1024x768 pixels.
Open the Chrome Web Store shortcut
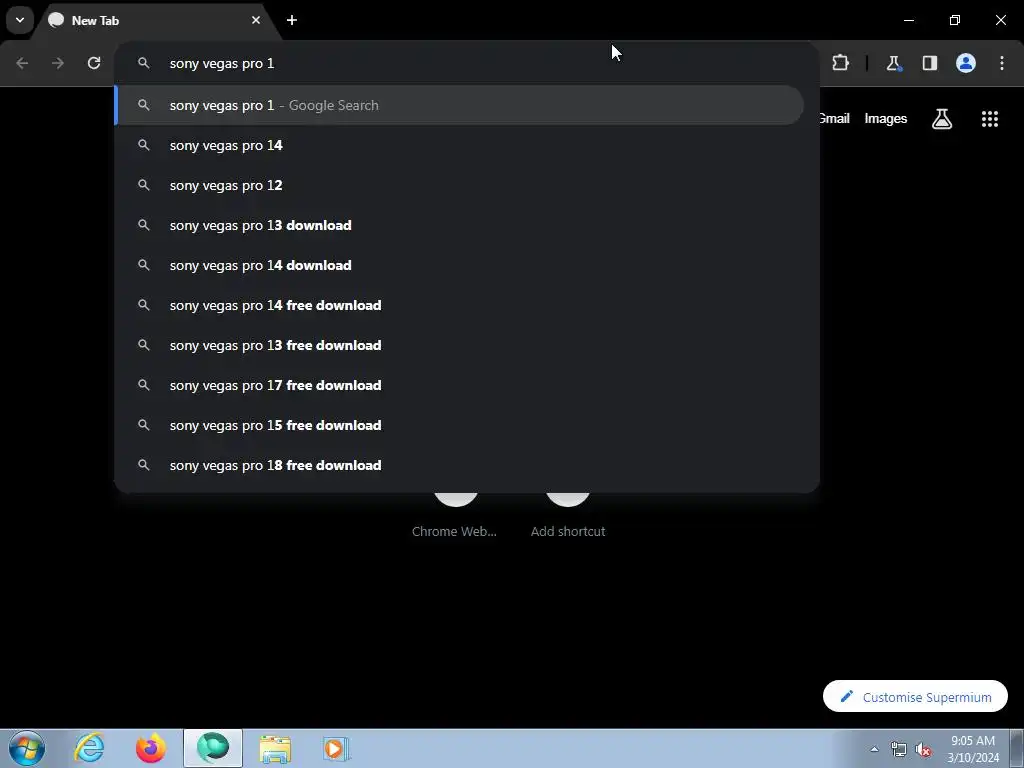455,516
